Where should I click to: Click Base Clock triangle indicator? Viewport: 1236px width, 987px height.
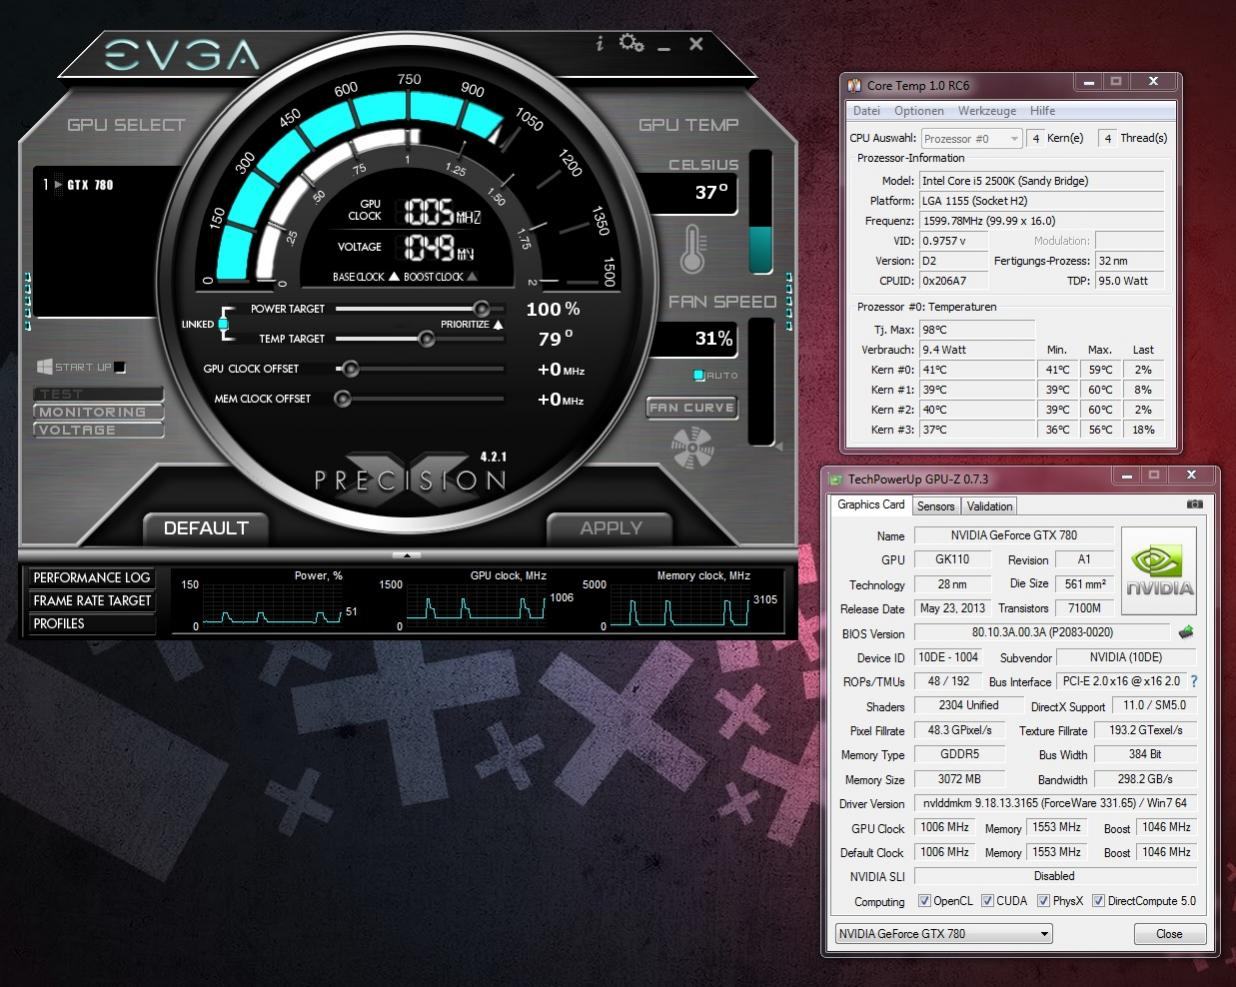(394, 276)
